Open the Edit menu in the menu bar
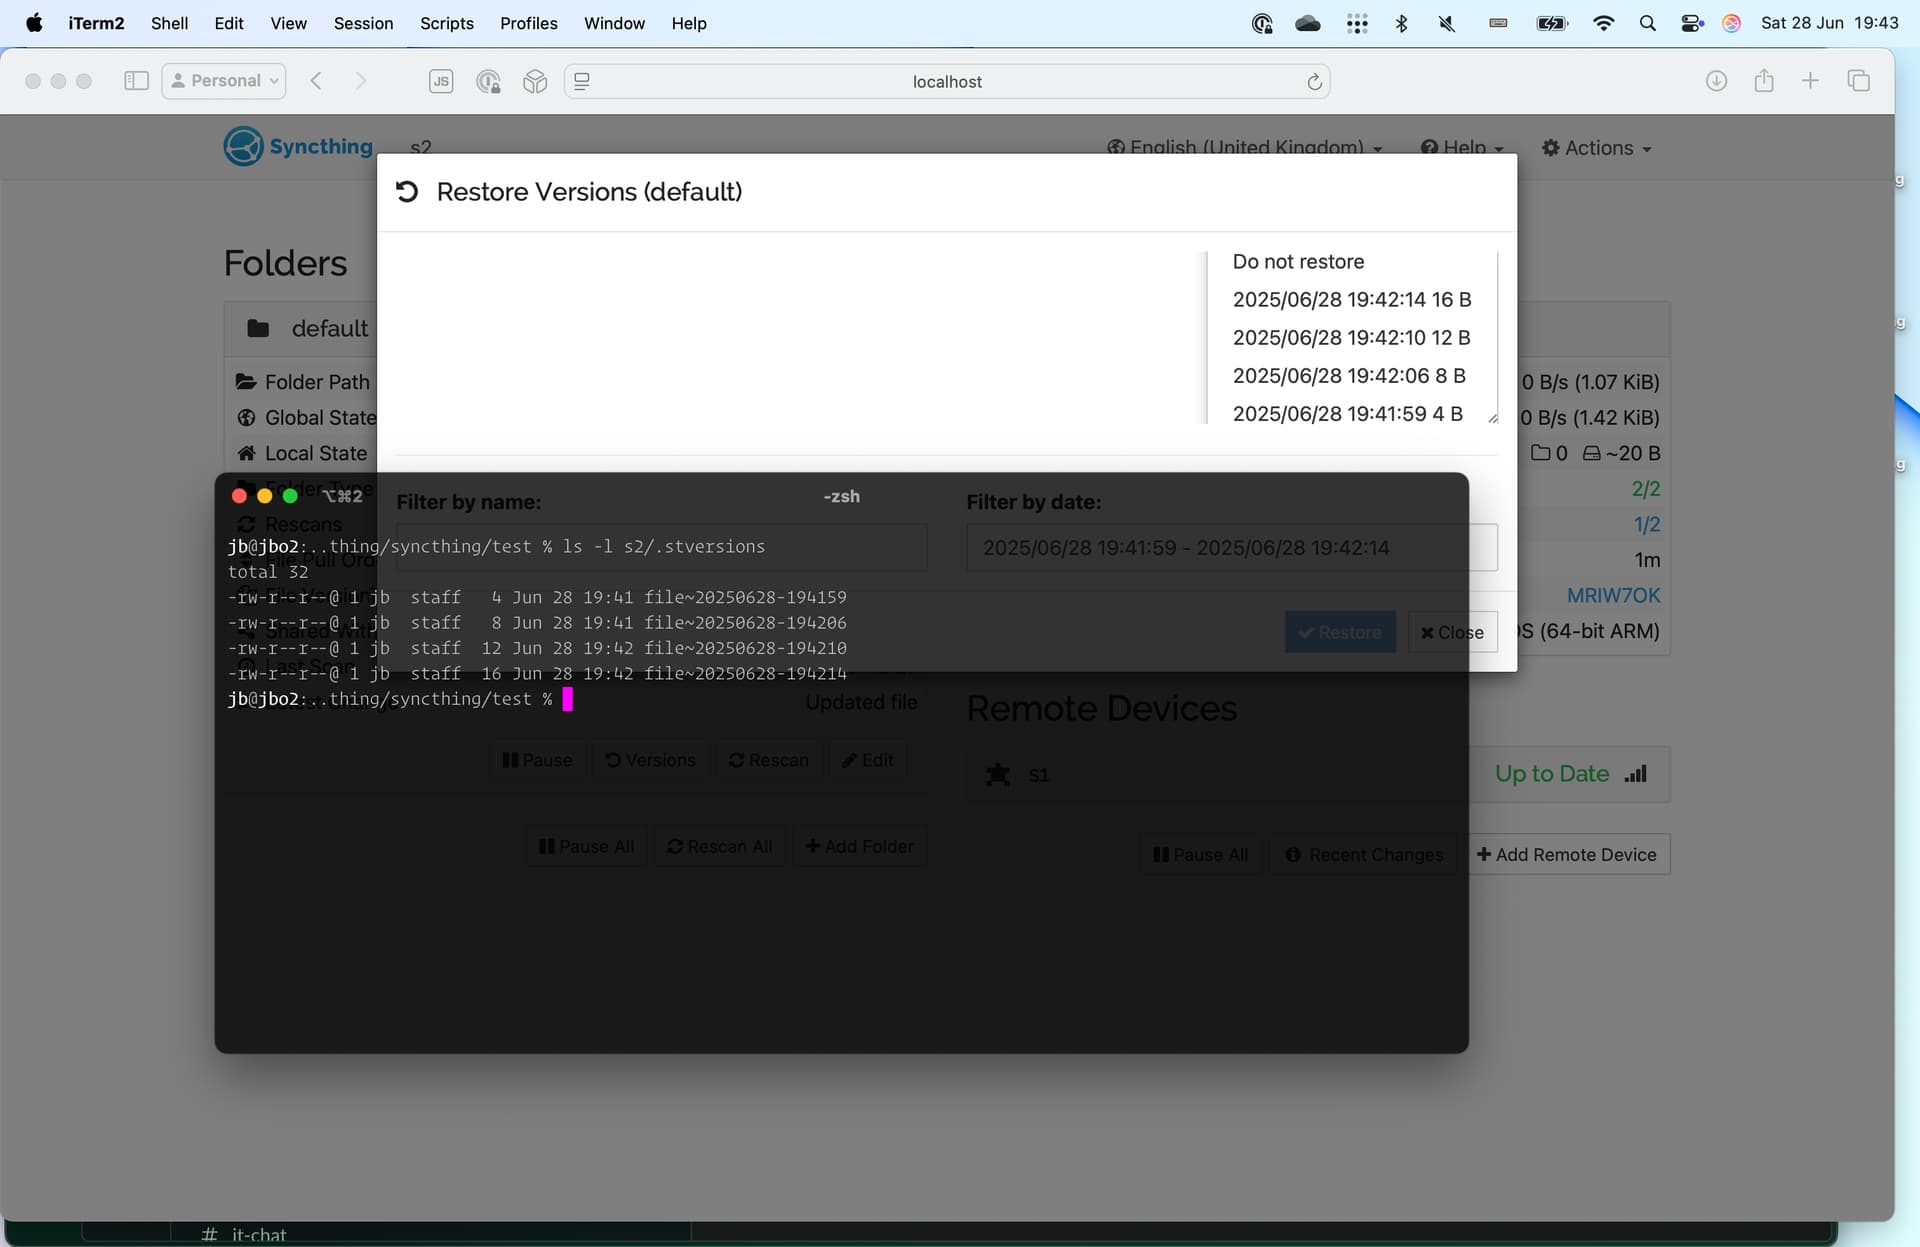Image resolution: width=1920 pixels, height=1247 pixels. tap(229, 23)
